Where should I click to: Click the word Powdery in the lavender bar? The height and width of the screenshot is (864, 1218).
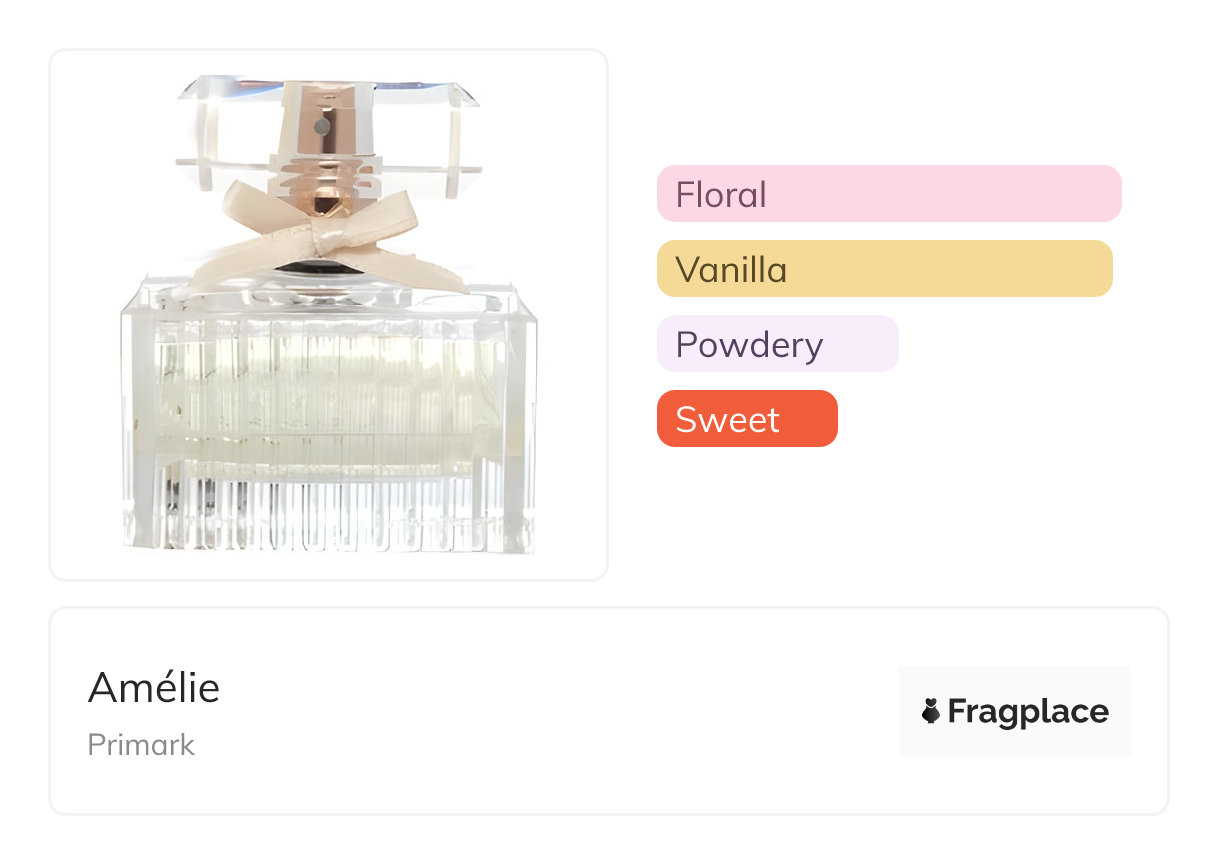click(749, 344)
